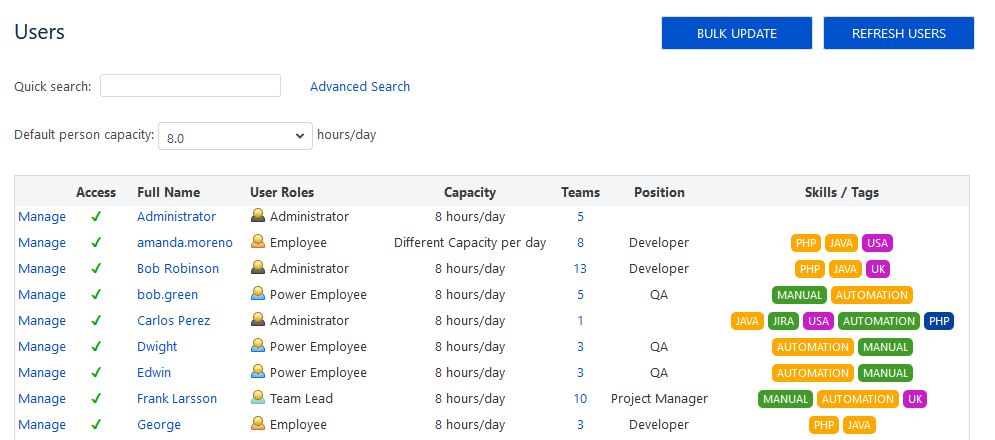Viewport: 995px width, 440px height.
Task: Click the blue PHP tag for Carlos Perez
Action: (939, 321)
